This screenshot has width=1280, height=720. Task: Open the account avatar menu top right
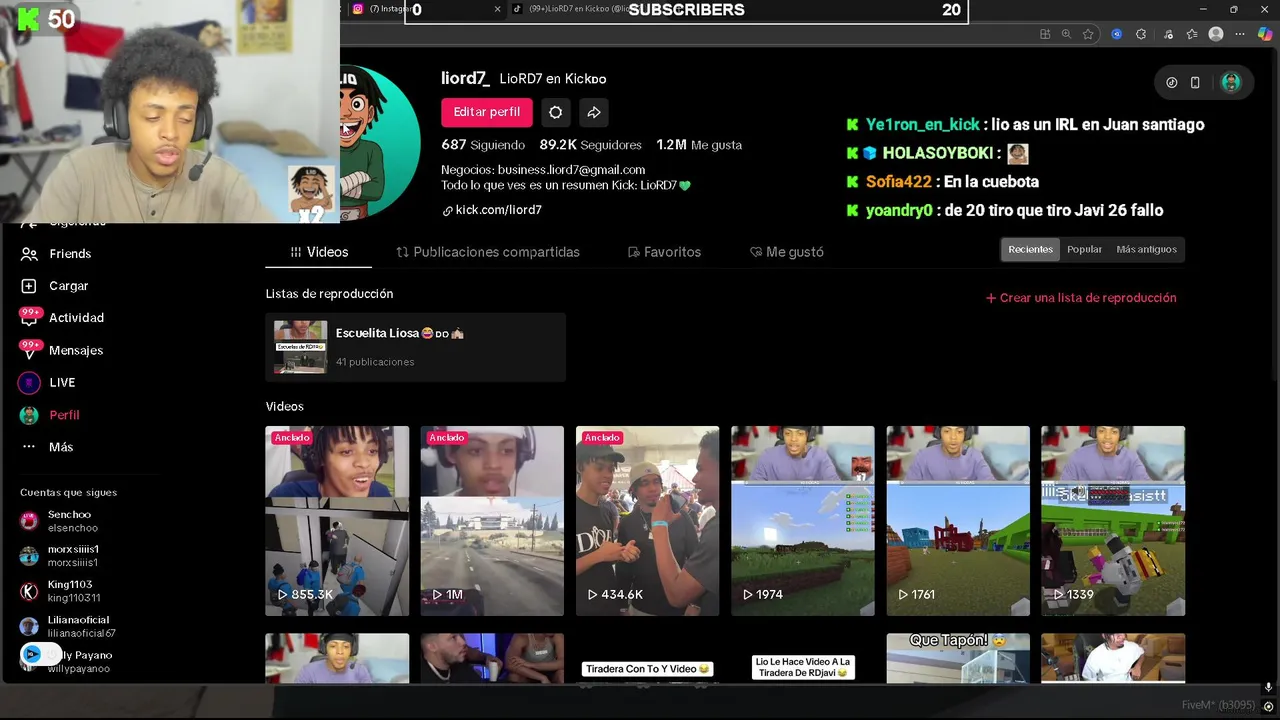pos(1231,82)
